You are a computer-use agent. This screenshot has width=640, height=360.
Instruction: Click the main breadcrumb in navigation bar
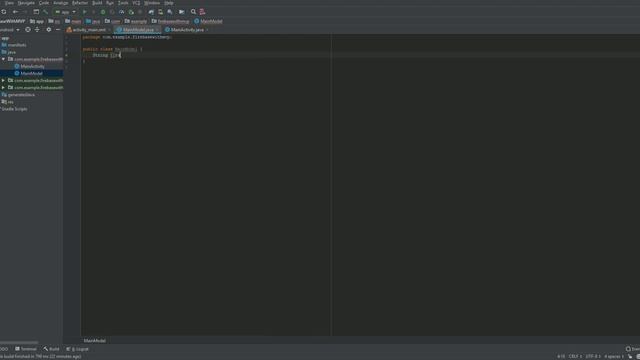pos(73,21)
